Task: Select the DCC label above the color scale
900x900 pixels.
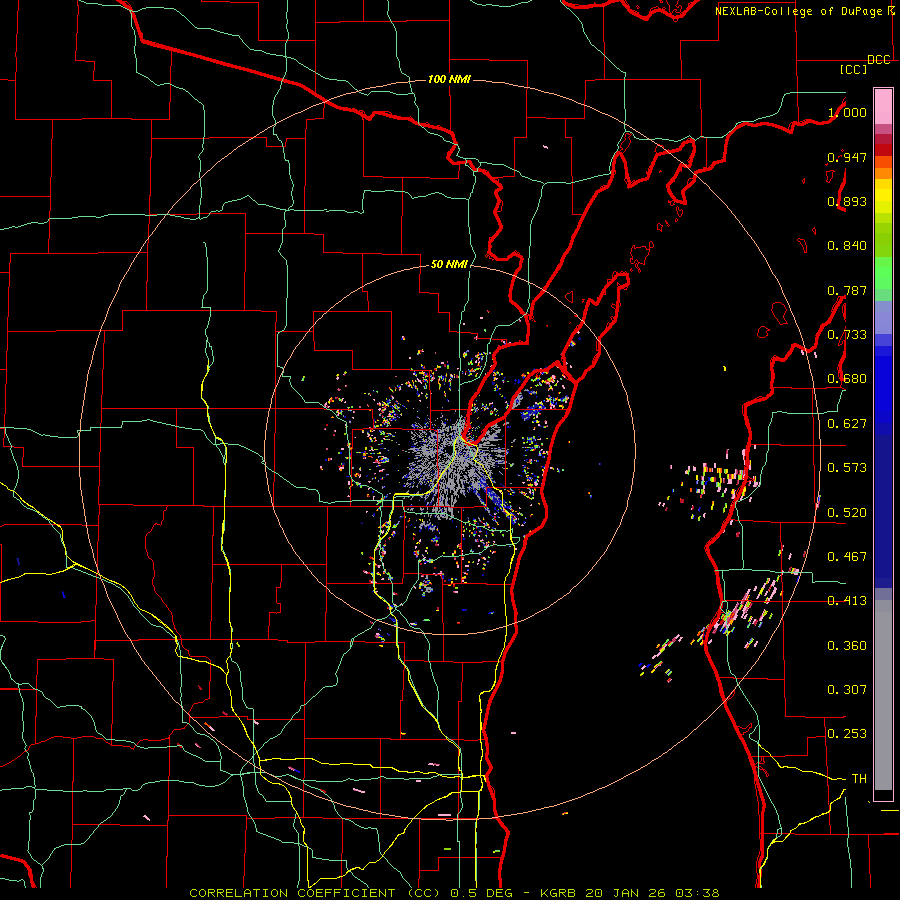Action: coord(879,60)
